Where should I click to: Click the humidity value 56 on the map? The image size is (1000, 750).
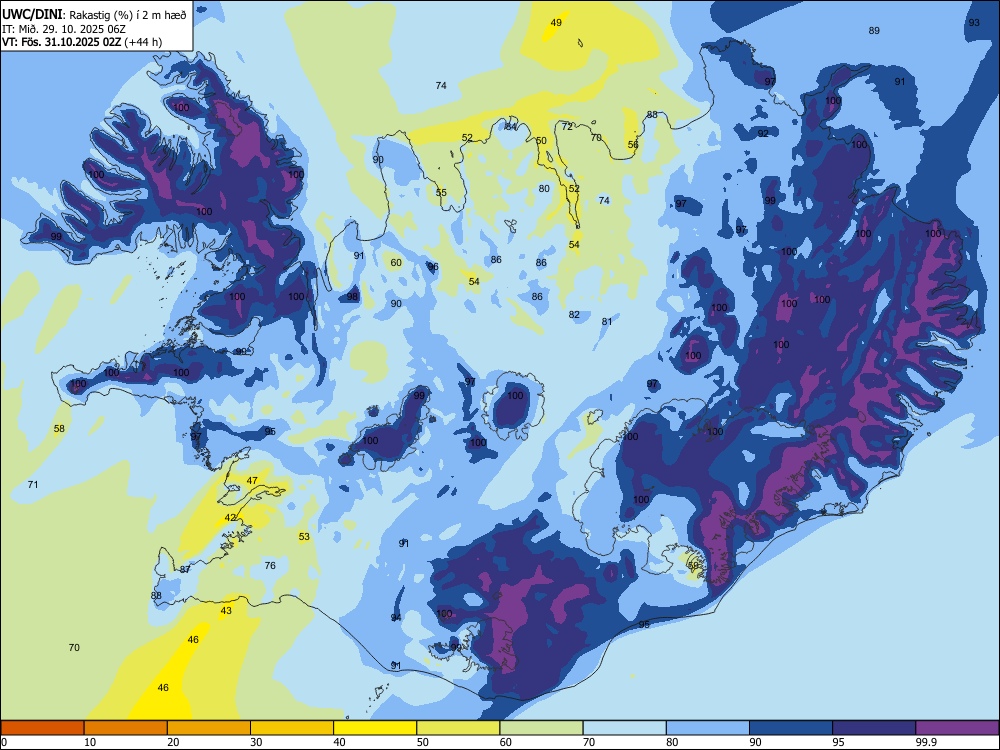tap(633, 145)
